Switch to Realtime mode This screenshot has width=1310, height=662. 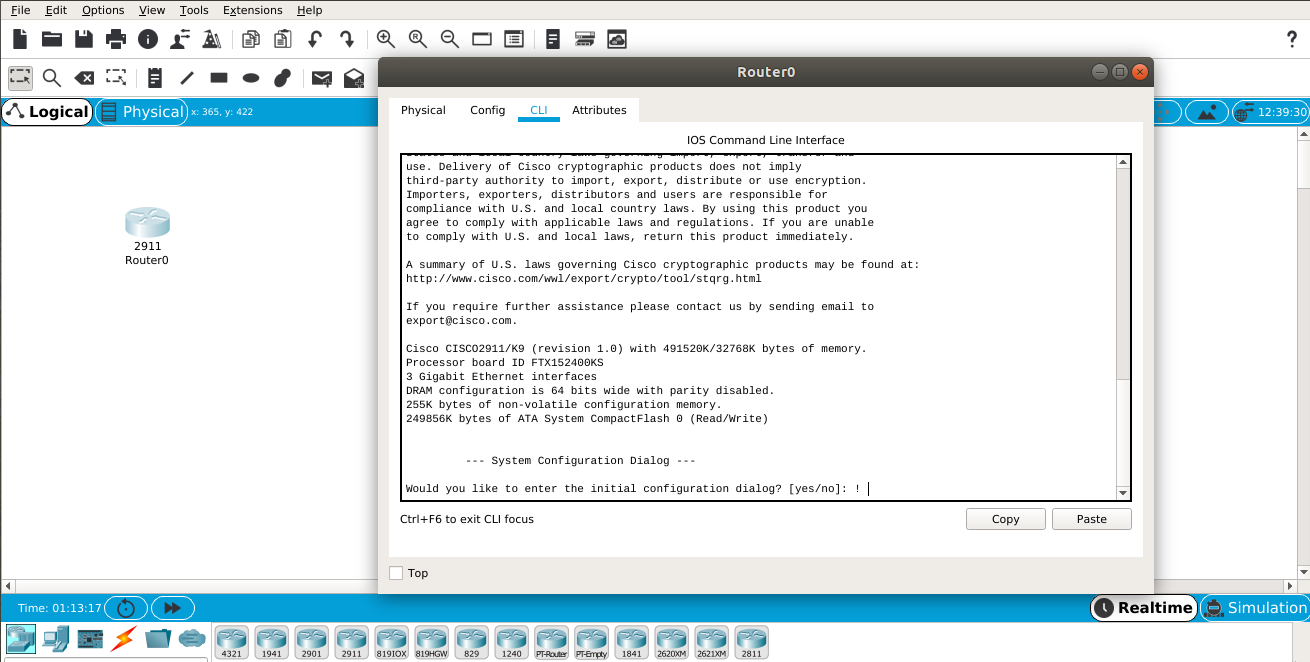point(1144,607)
